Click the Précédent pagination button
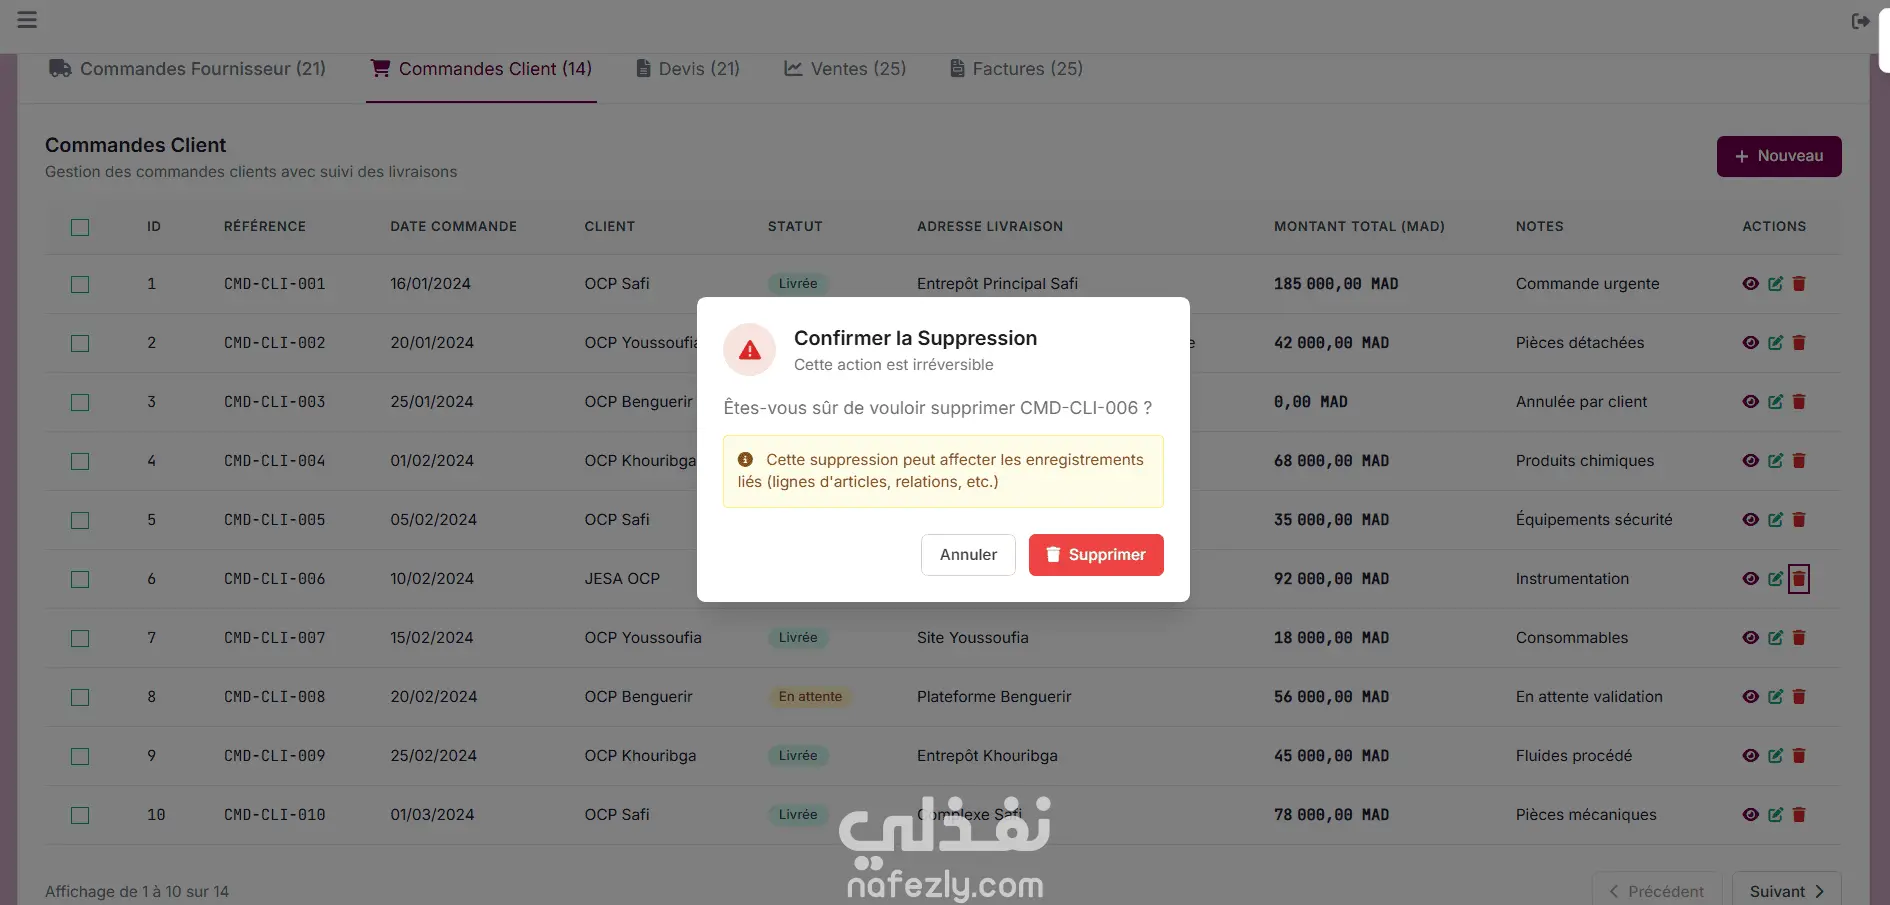Screen dimensions: 1890x905 [1656, 891]
